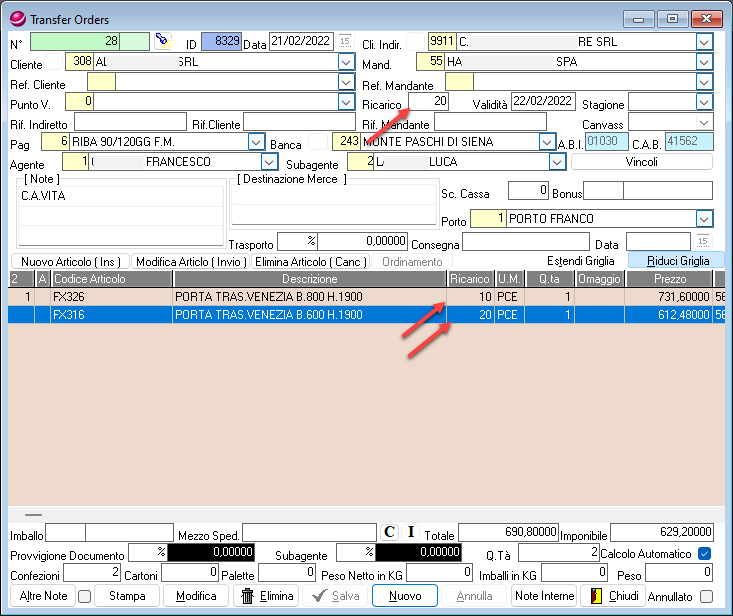
Task: Open the Data calendar picker icon
Action: pyautogui.click(x=344, y=41)
